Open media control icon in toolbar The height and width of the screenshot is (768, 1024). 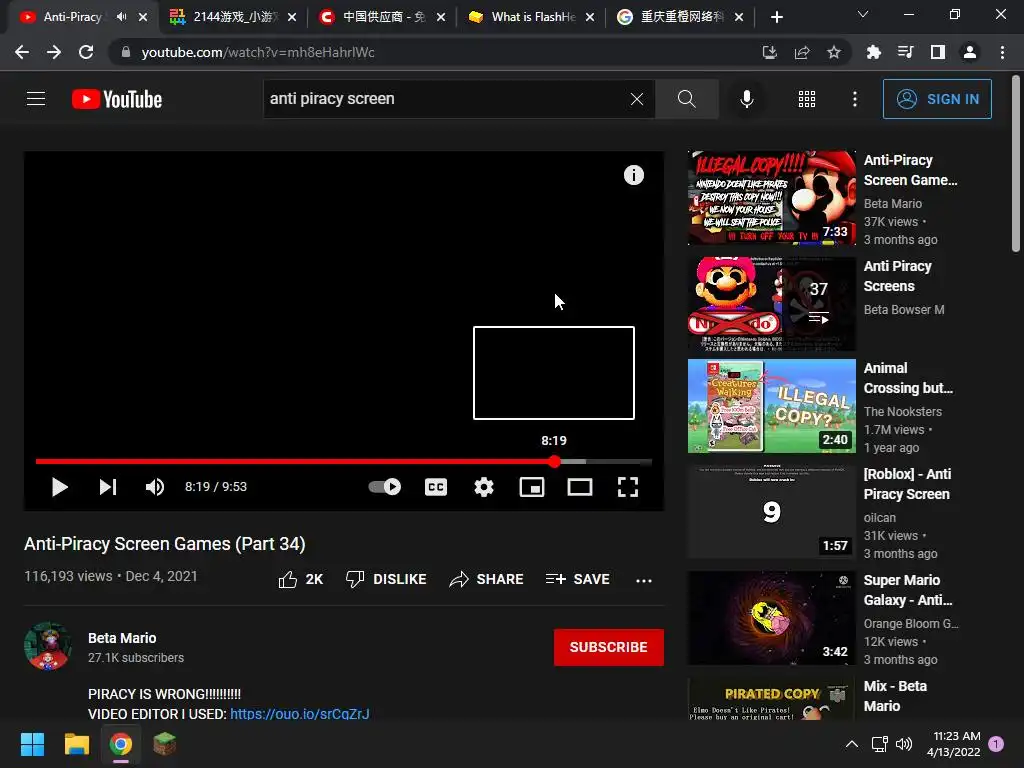905,52
